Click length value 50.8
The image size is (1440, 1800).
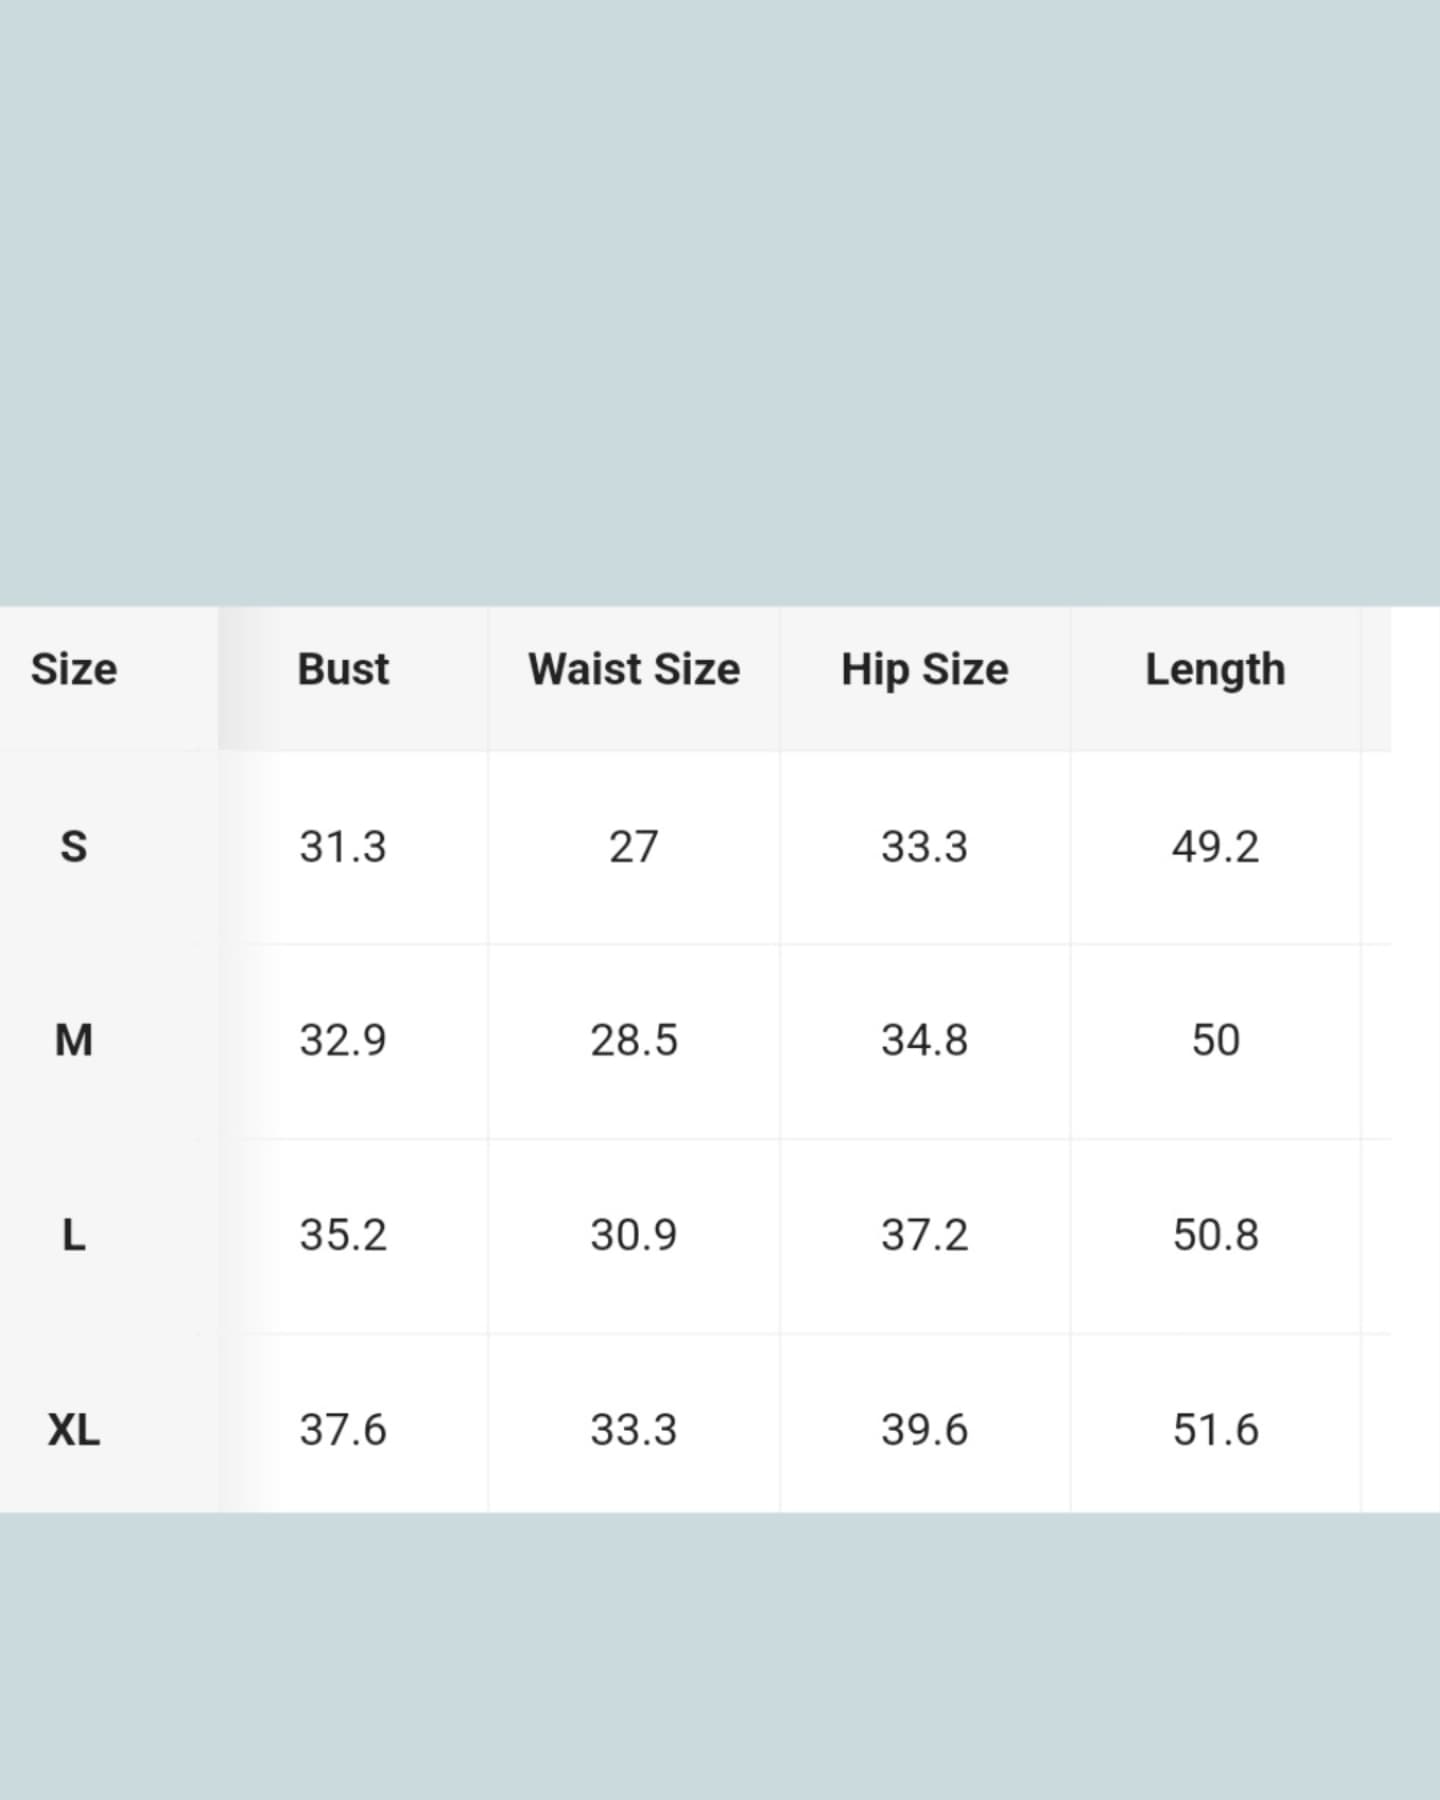[1215, 1235]
